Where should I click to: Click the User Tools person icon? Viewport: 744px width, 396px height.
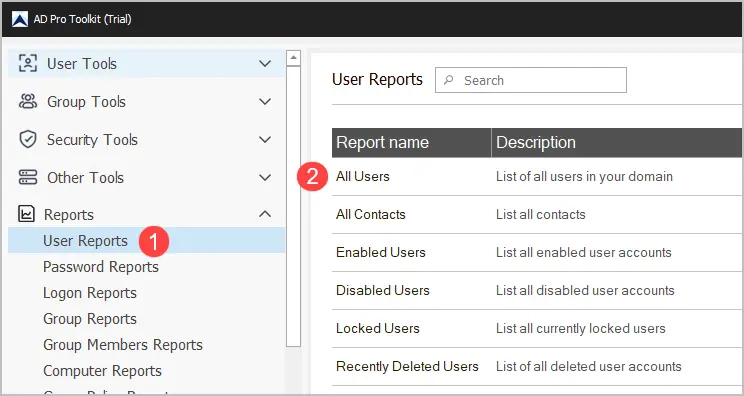pos(28,63)
